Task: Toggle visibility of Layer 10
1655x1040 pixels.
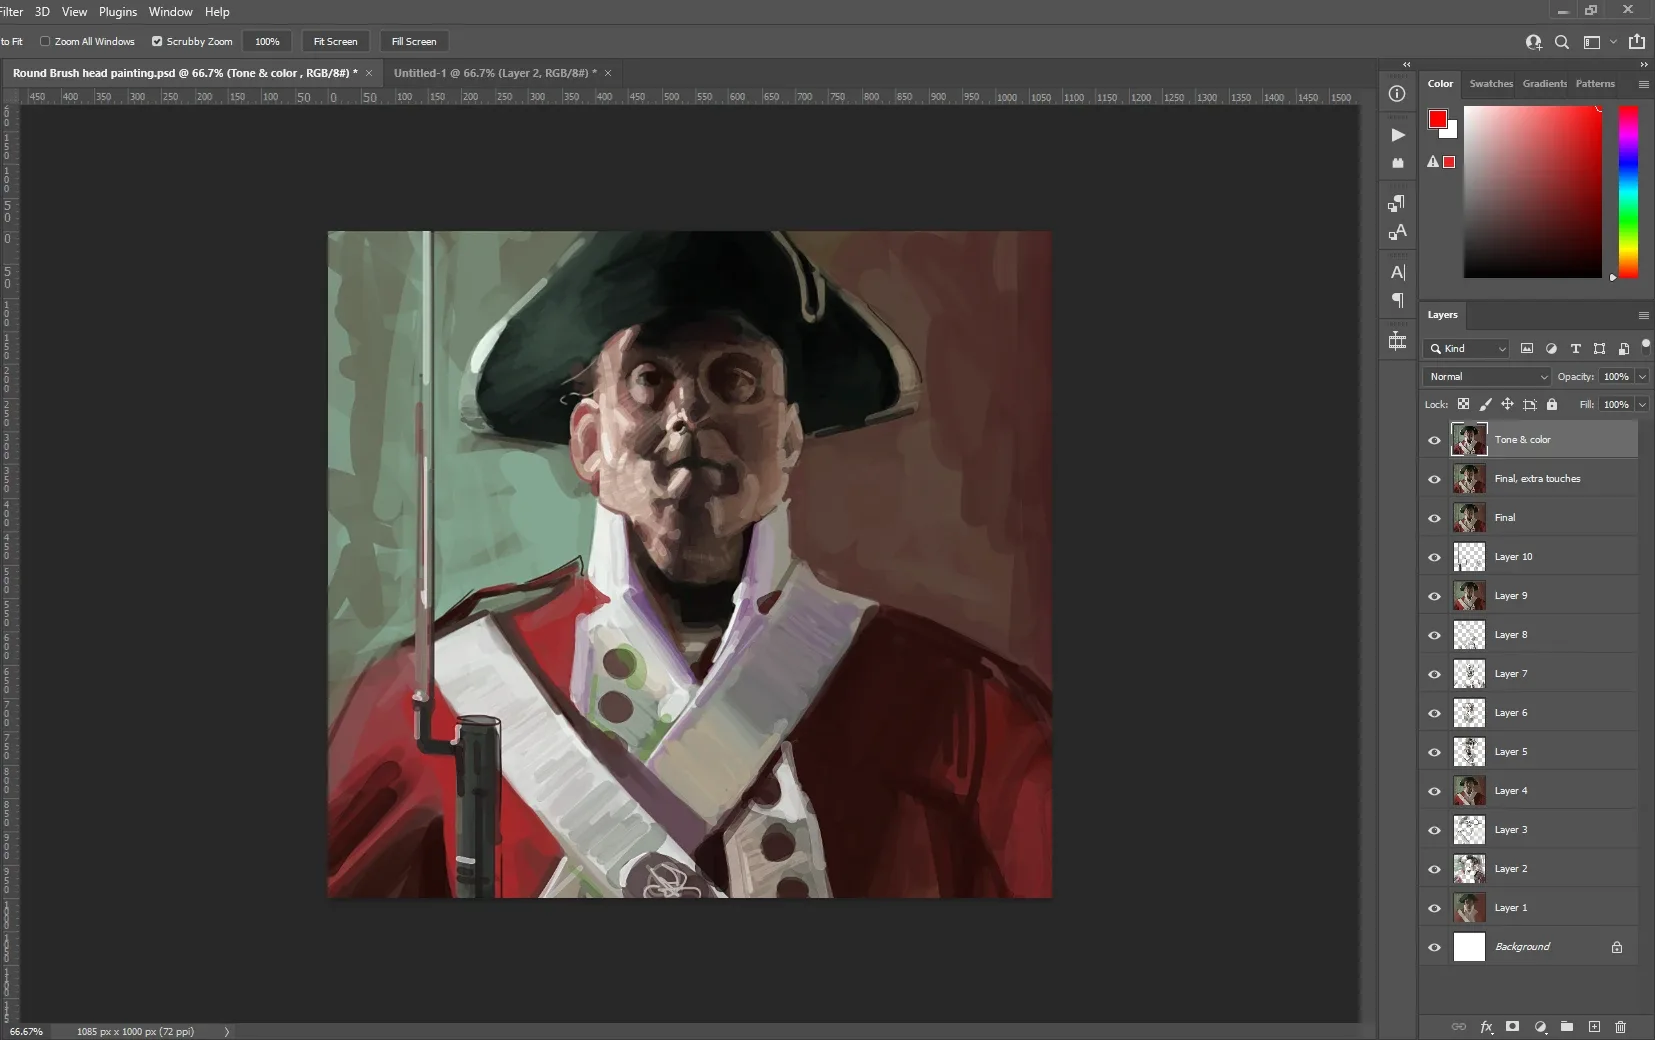Action: pos(1434,557)
